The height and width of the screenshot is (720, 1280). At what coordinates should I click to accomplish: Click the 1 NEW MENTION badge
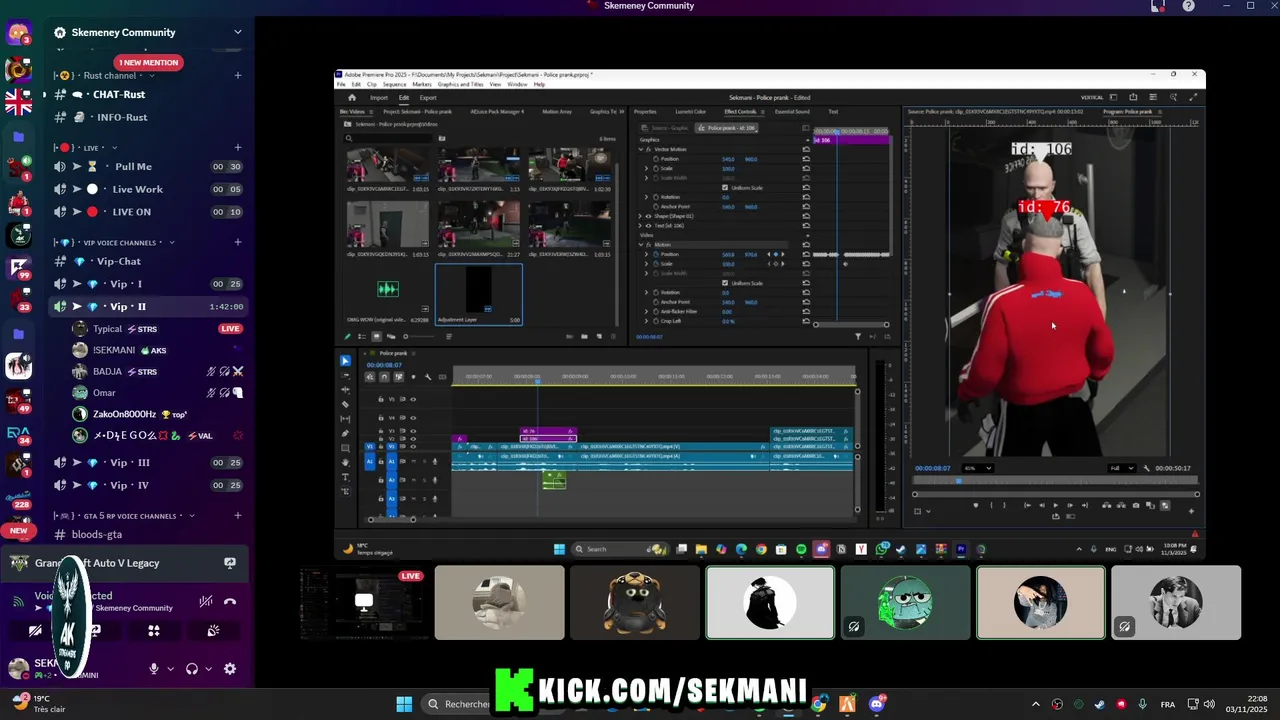tap(149, 62)
